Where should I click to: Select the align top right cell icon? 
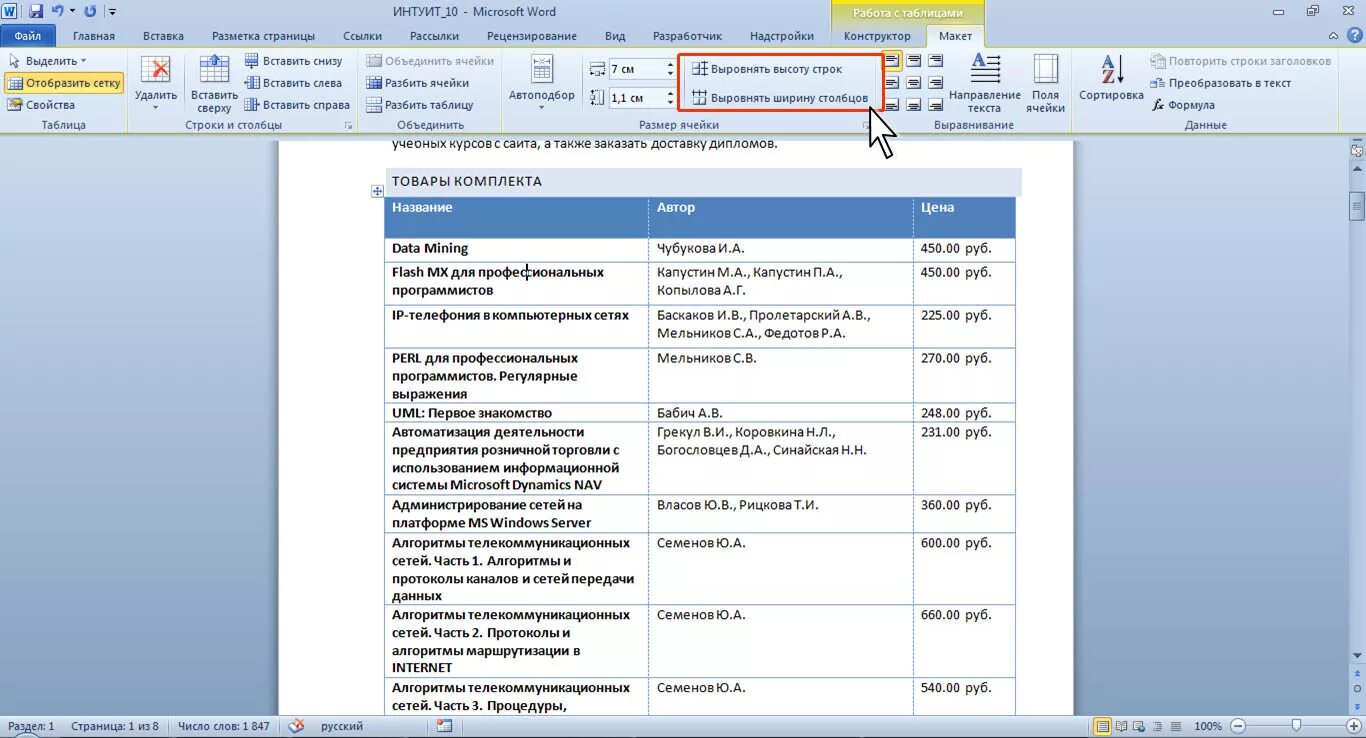tap(936, 60)
